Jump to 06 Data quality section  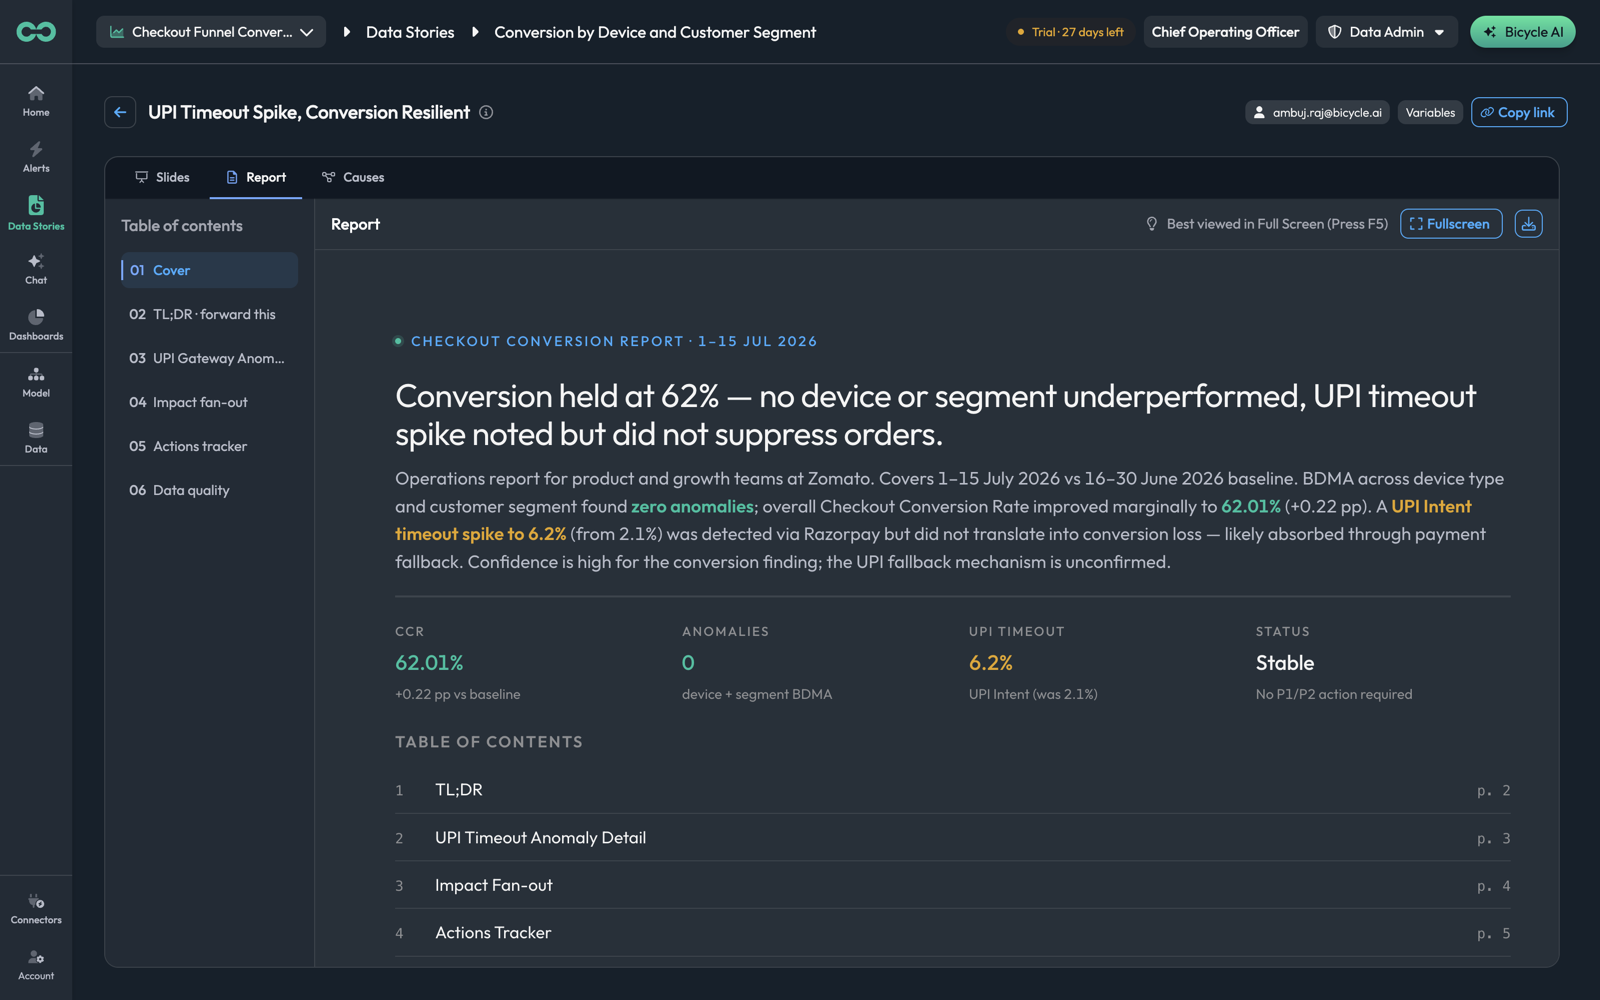pos(209,490)
